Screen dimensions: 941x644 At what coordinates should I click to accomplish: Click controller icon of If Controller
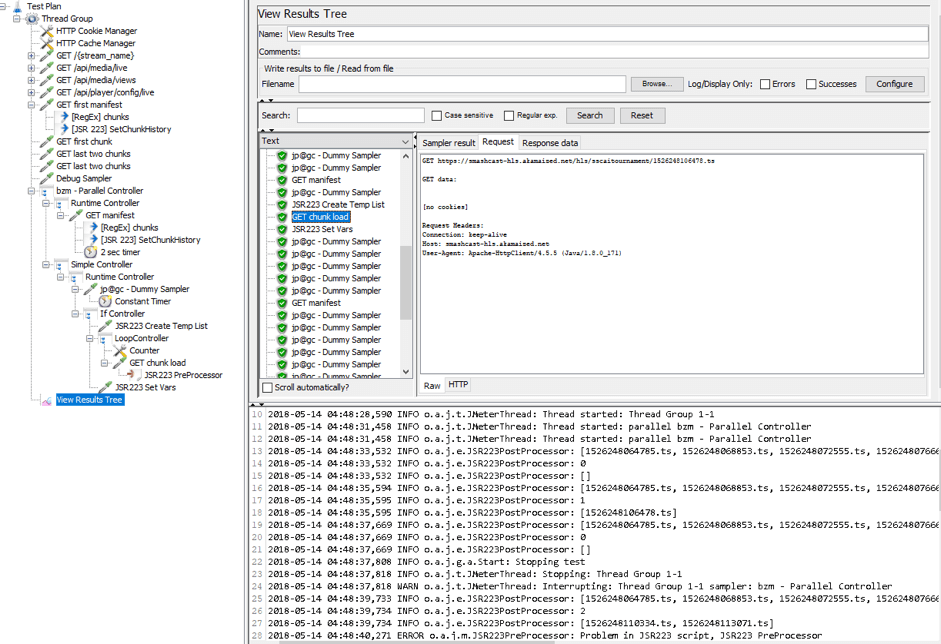(89, 314)
